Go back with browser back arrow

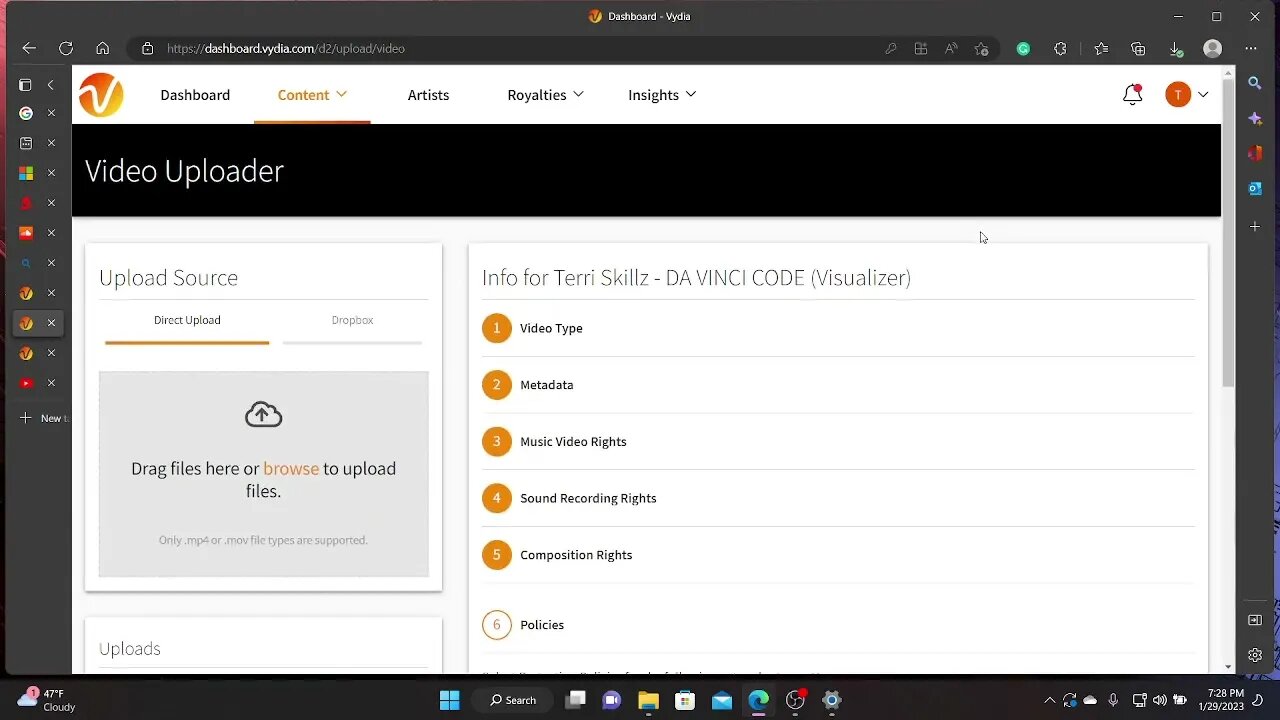point(29,48)
